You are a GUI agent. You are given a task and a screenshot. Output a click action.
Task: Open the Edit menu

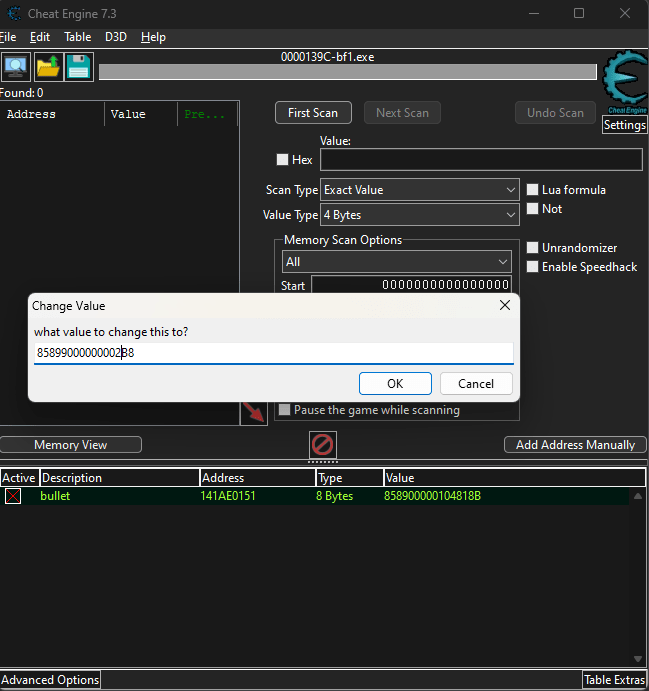click(x=40, y=37)
